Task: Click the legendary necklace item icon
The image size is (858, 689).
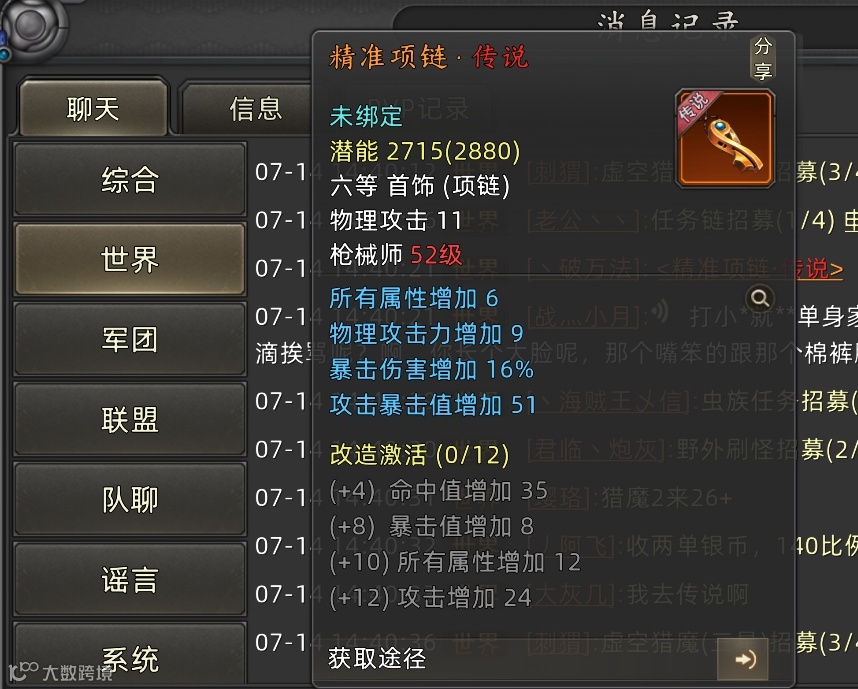Action: point(725,139)
